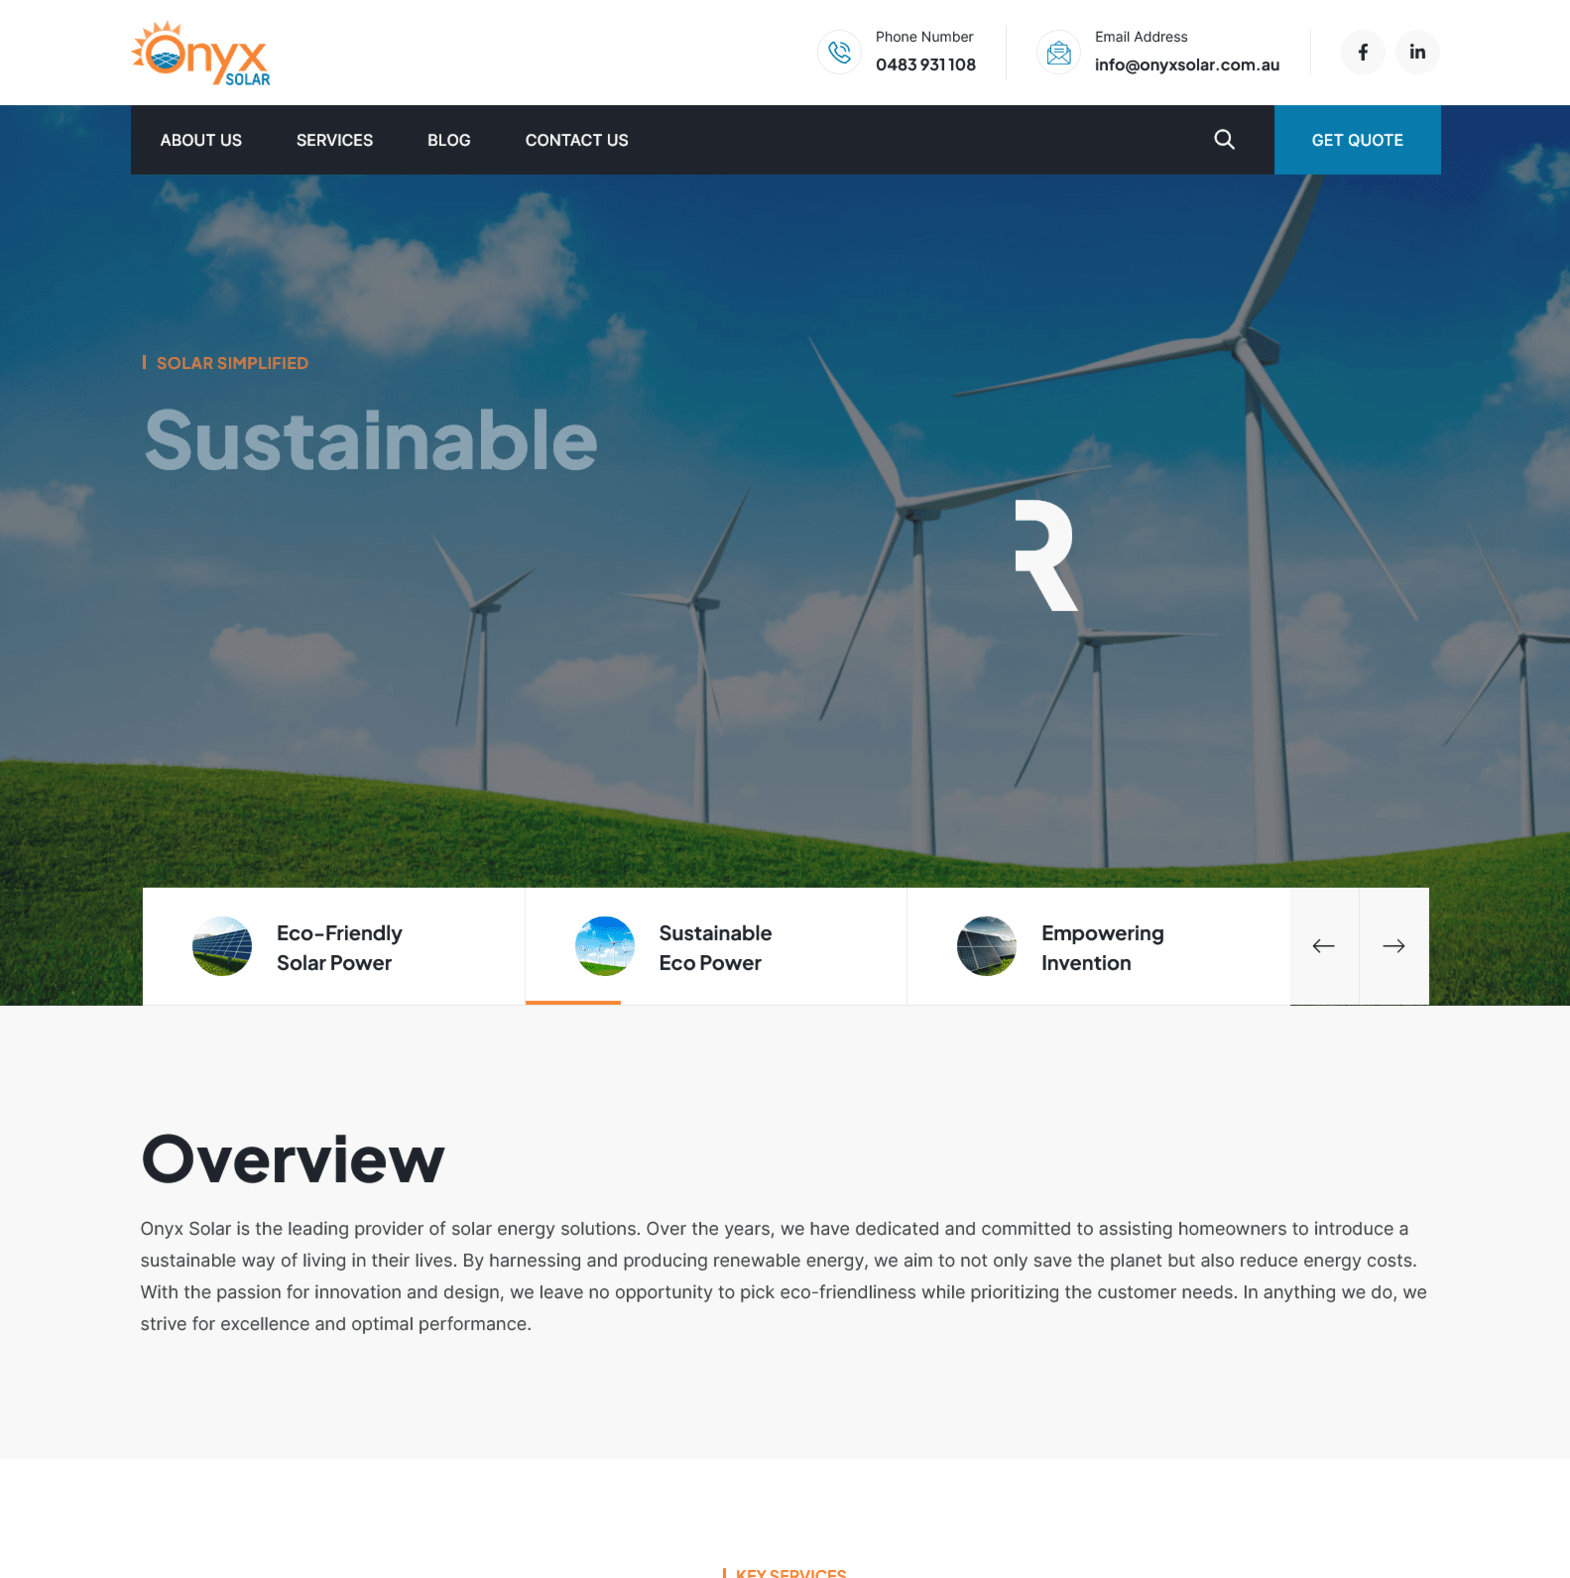Select the Eco-Friendly Solar Power slide tab
Viewport: 1570px width, 1578px height.
(x=334, y=946)
